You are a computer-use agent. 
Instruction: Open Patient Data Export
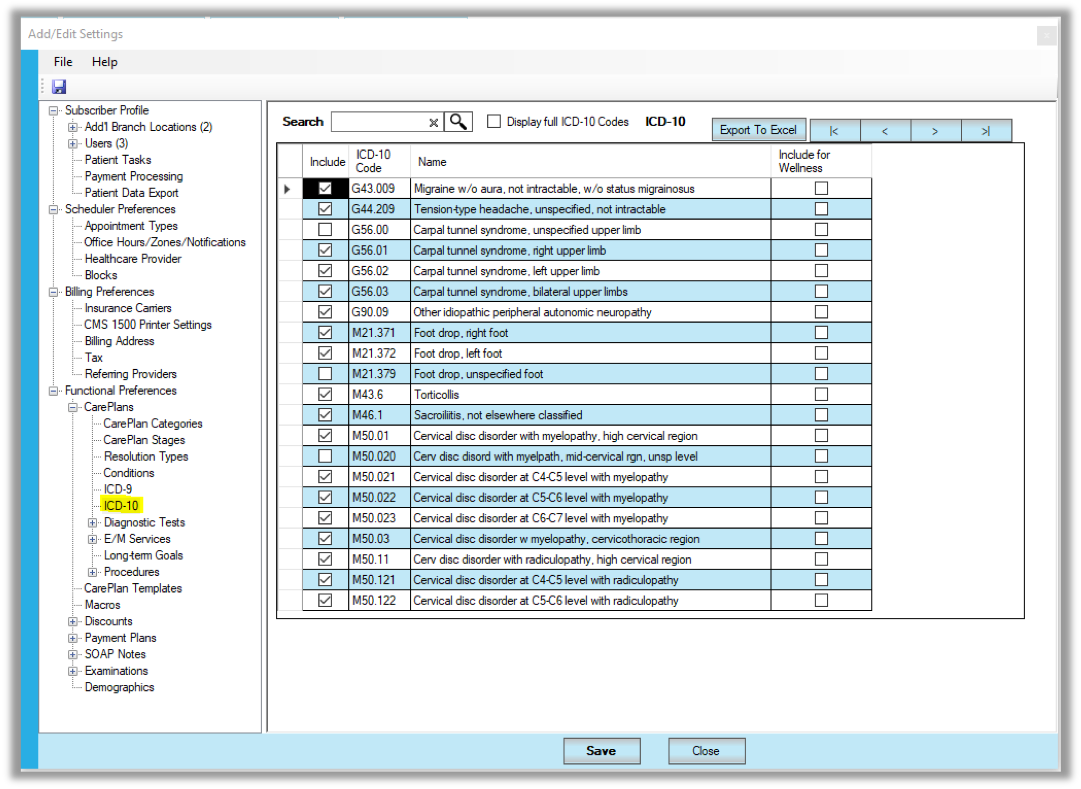tap(132, 193)
